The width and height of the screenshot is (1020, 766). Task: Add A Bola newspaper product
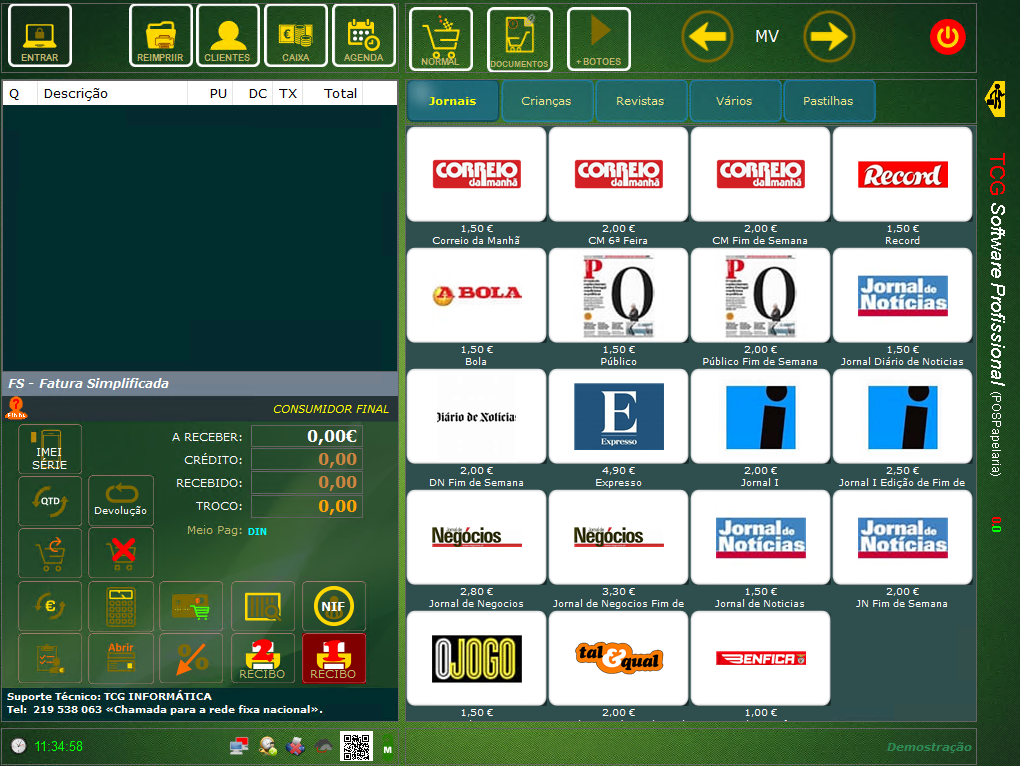476,295
